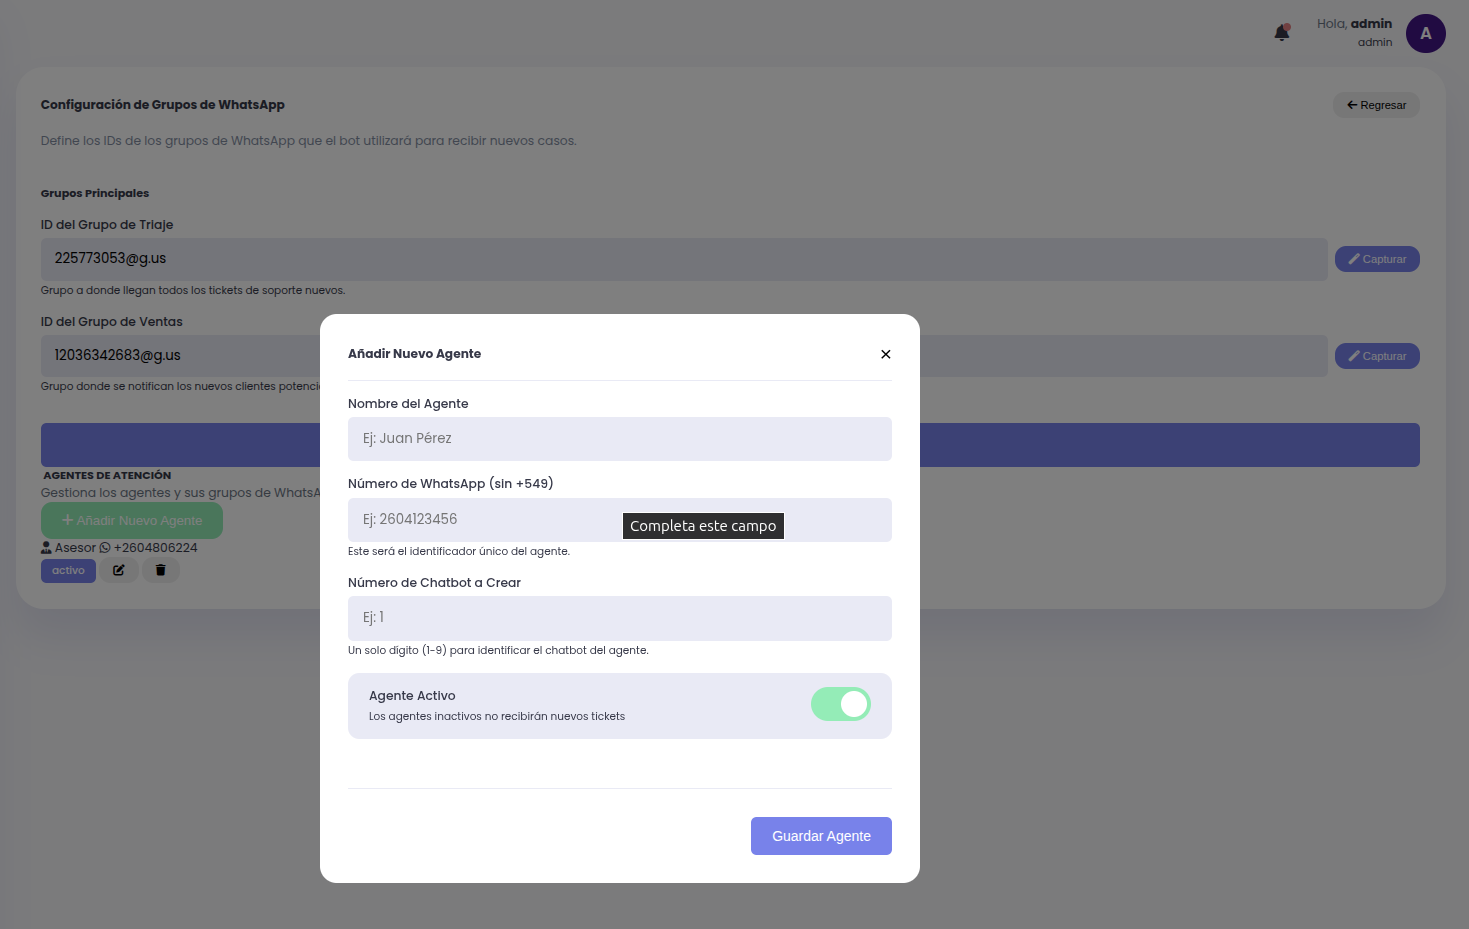Click the agent person icon before Asesor
Image resolution: width=1469 pixels, height=929 pixels.
point(46,548)
